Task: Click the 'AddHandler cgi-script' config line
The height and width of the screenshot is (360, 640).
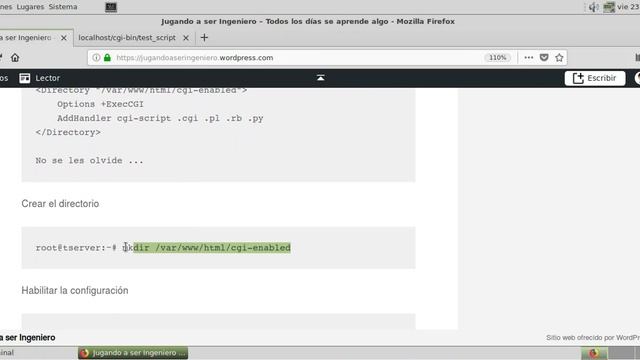Action: point(160,118)
